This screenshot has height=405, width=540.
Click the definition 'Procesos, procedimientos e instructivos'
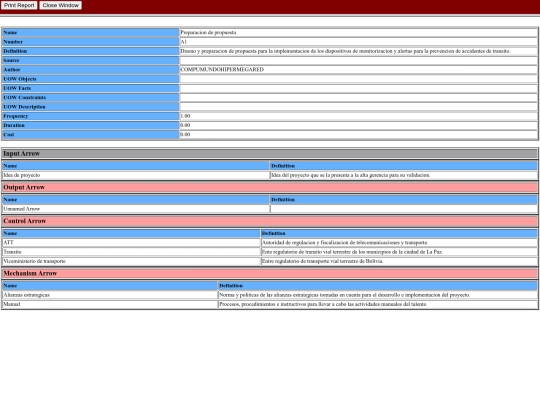[323, 304]
